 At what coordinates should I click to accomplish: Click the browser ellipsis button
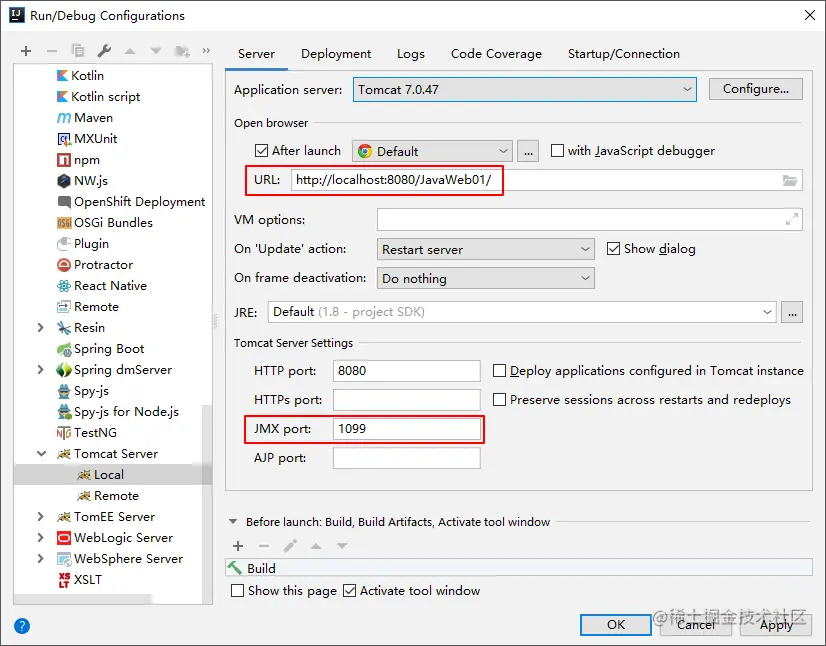(528, 151)
